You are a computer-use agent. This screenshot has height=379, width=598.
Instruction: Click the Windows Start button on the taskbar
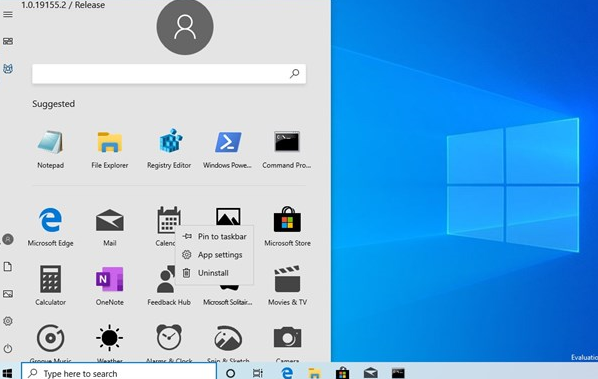point(7,373)
